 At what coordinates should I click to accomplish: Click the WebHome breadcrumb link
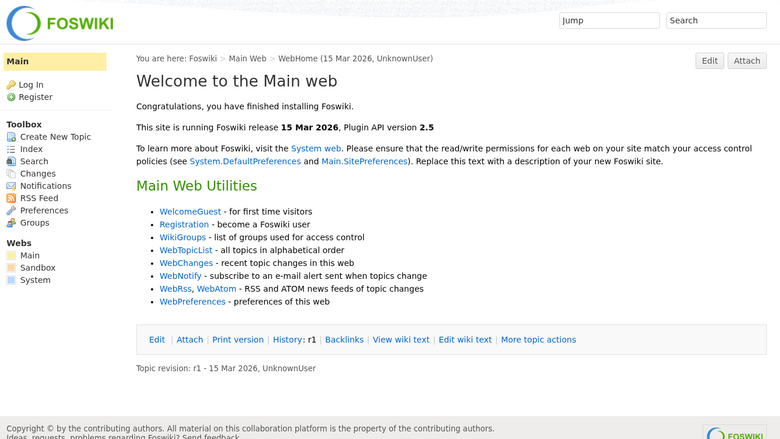tap(297, 59)
